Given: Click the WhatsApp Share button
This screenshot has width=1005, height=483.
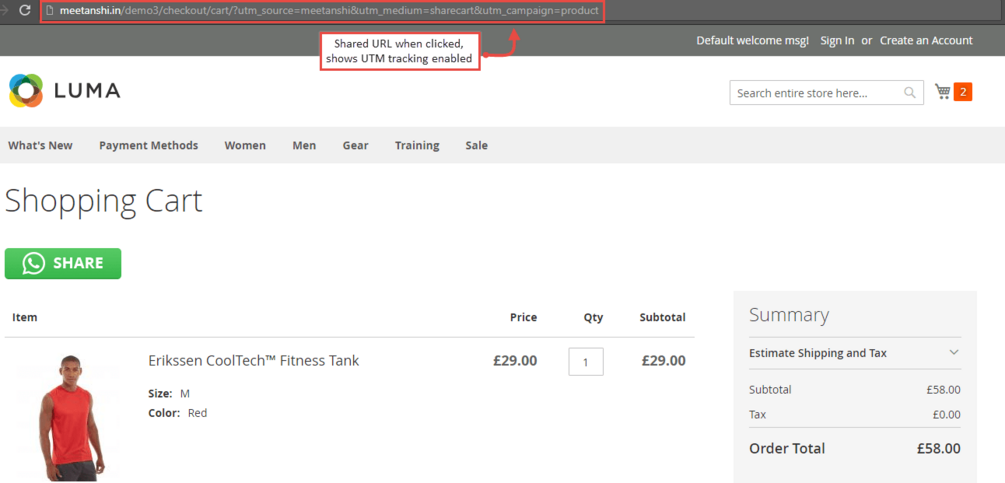Looking at the screenshot, I should click(63, 264).
